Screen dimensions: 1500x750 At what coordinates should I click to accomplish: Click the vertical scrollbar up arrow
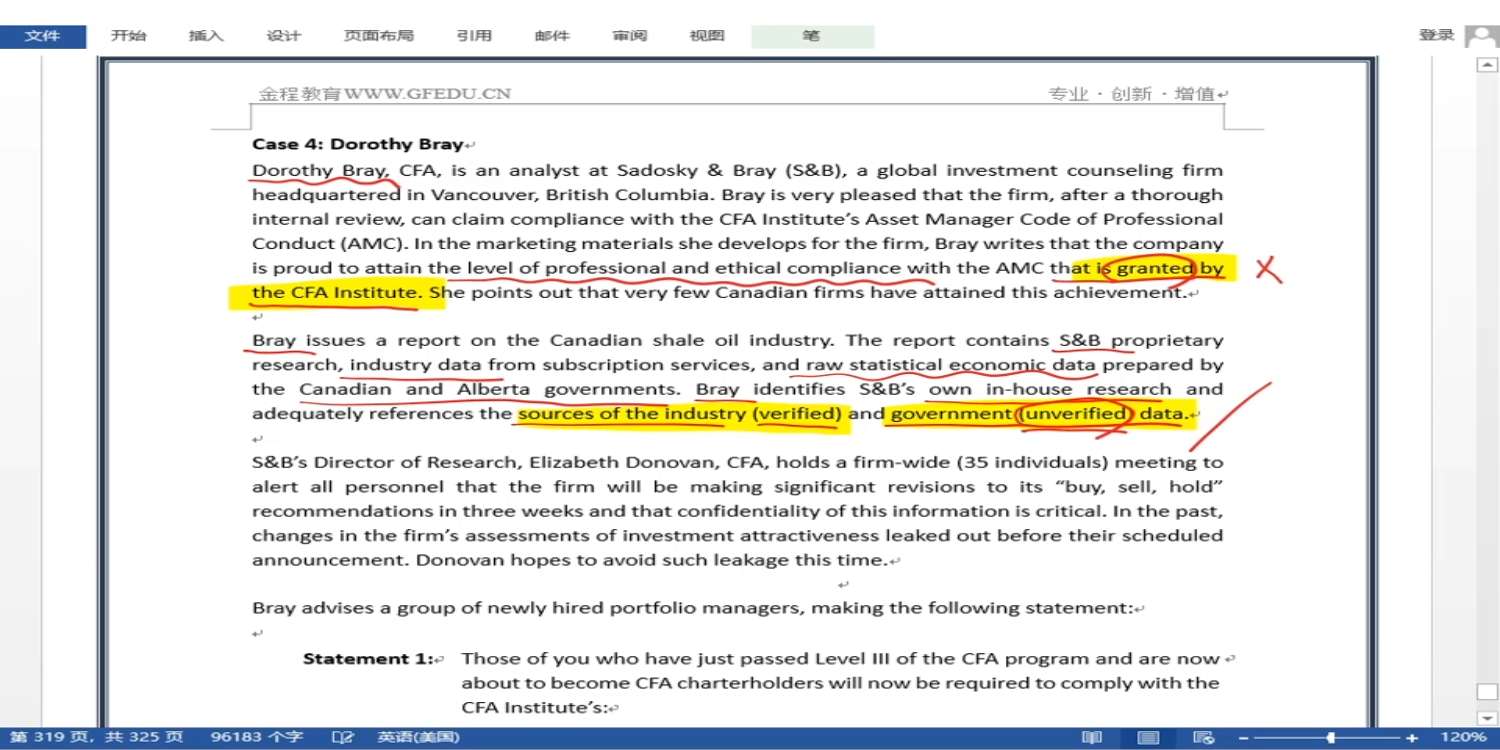[1487, 66]
